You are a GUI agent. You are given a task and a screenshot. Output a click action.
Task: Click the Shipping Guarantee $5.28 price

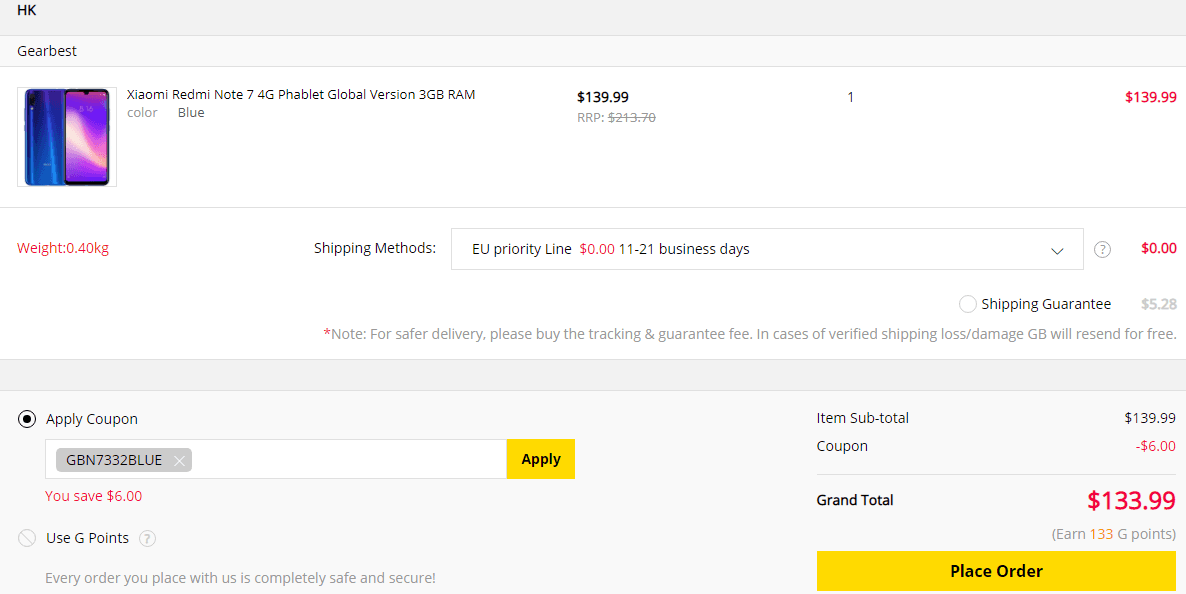point(1159,304)
